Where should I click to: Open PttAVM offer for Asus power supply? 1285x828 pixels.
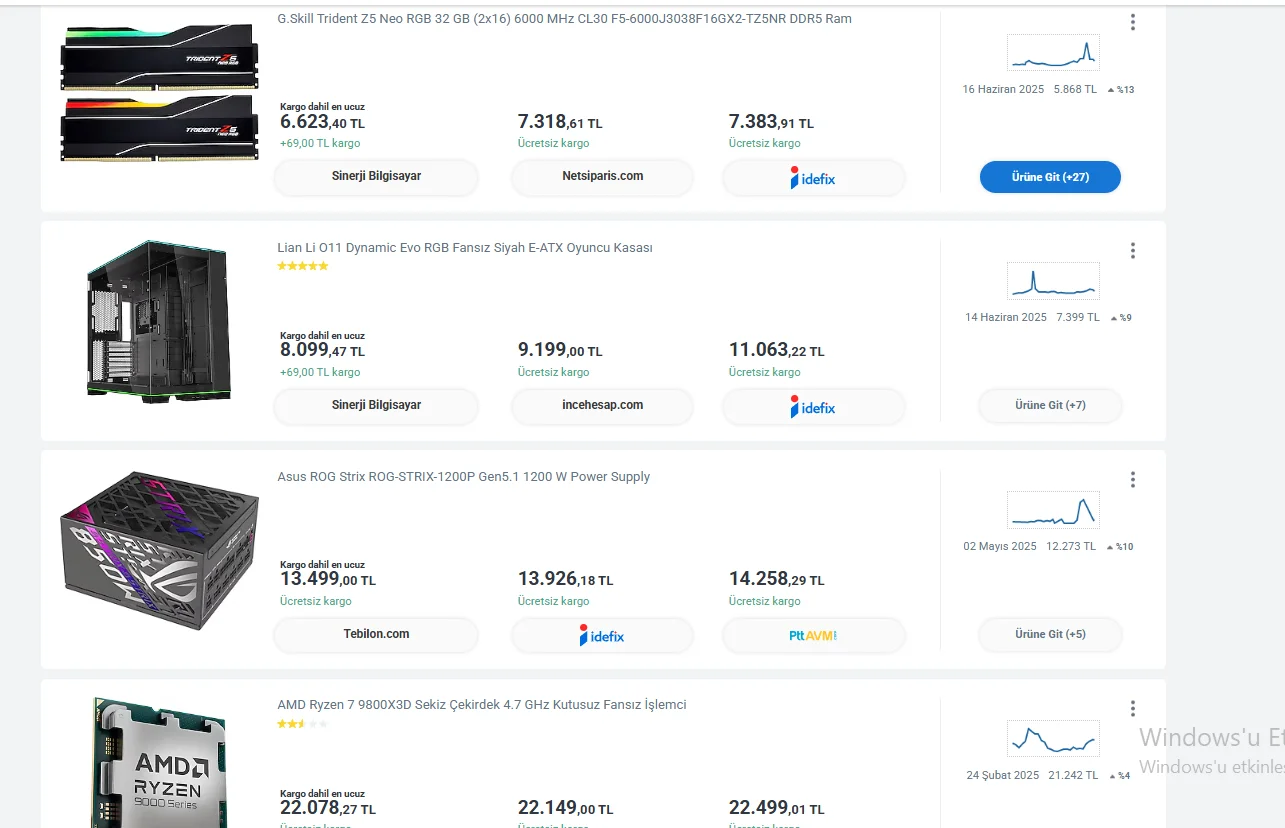(x=813, y=635)
